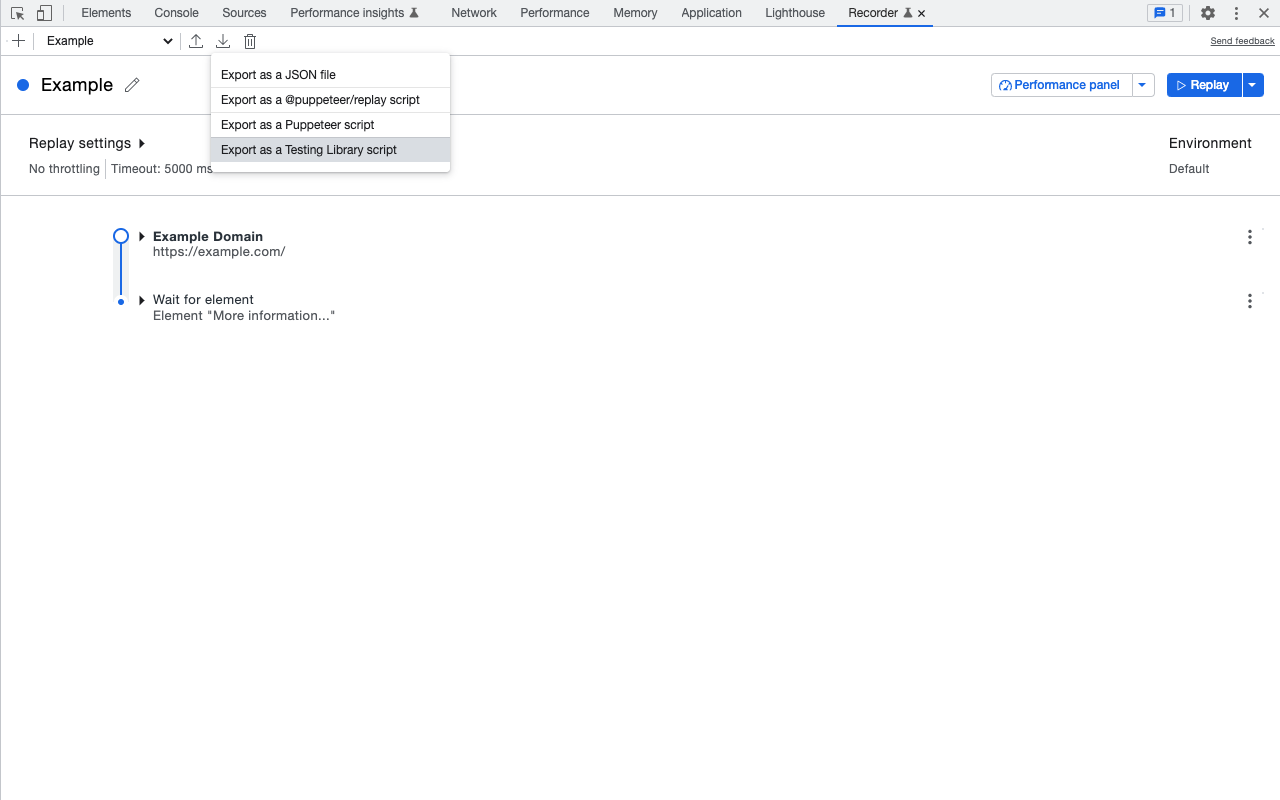Choose Export as a JSON file

278,74
